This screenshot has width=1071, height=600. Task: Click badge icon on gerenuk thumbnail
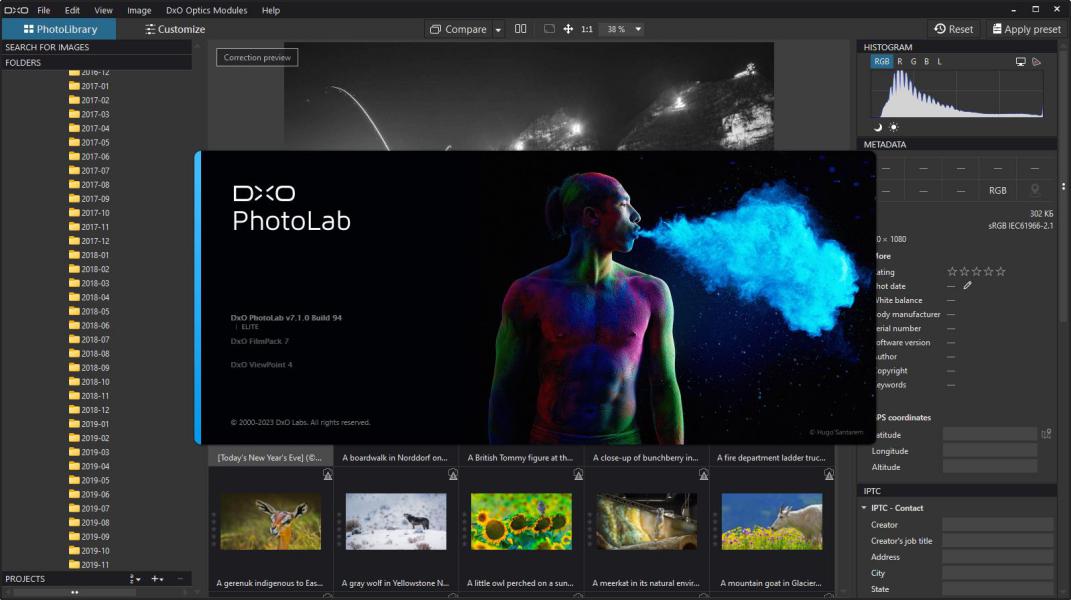point(328,474)
